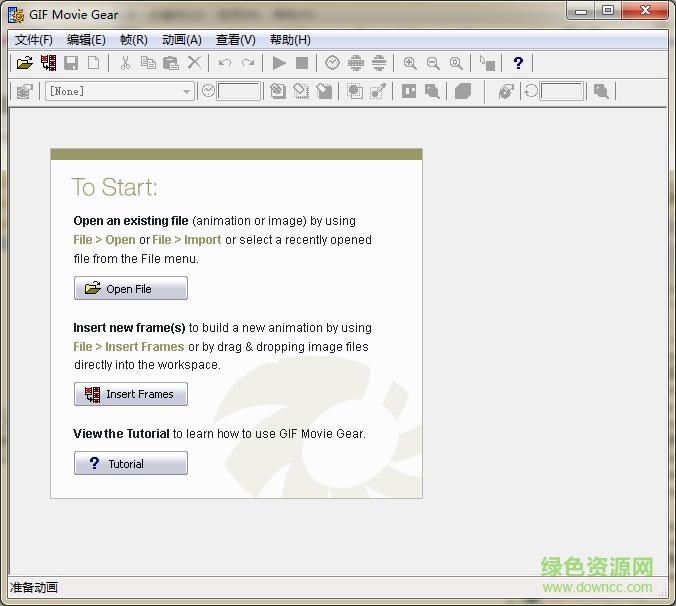Expand the [None] dropdown list
Screen dimensions: 676x606
(186, 91)
